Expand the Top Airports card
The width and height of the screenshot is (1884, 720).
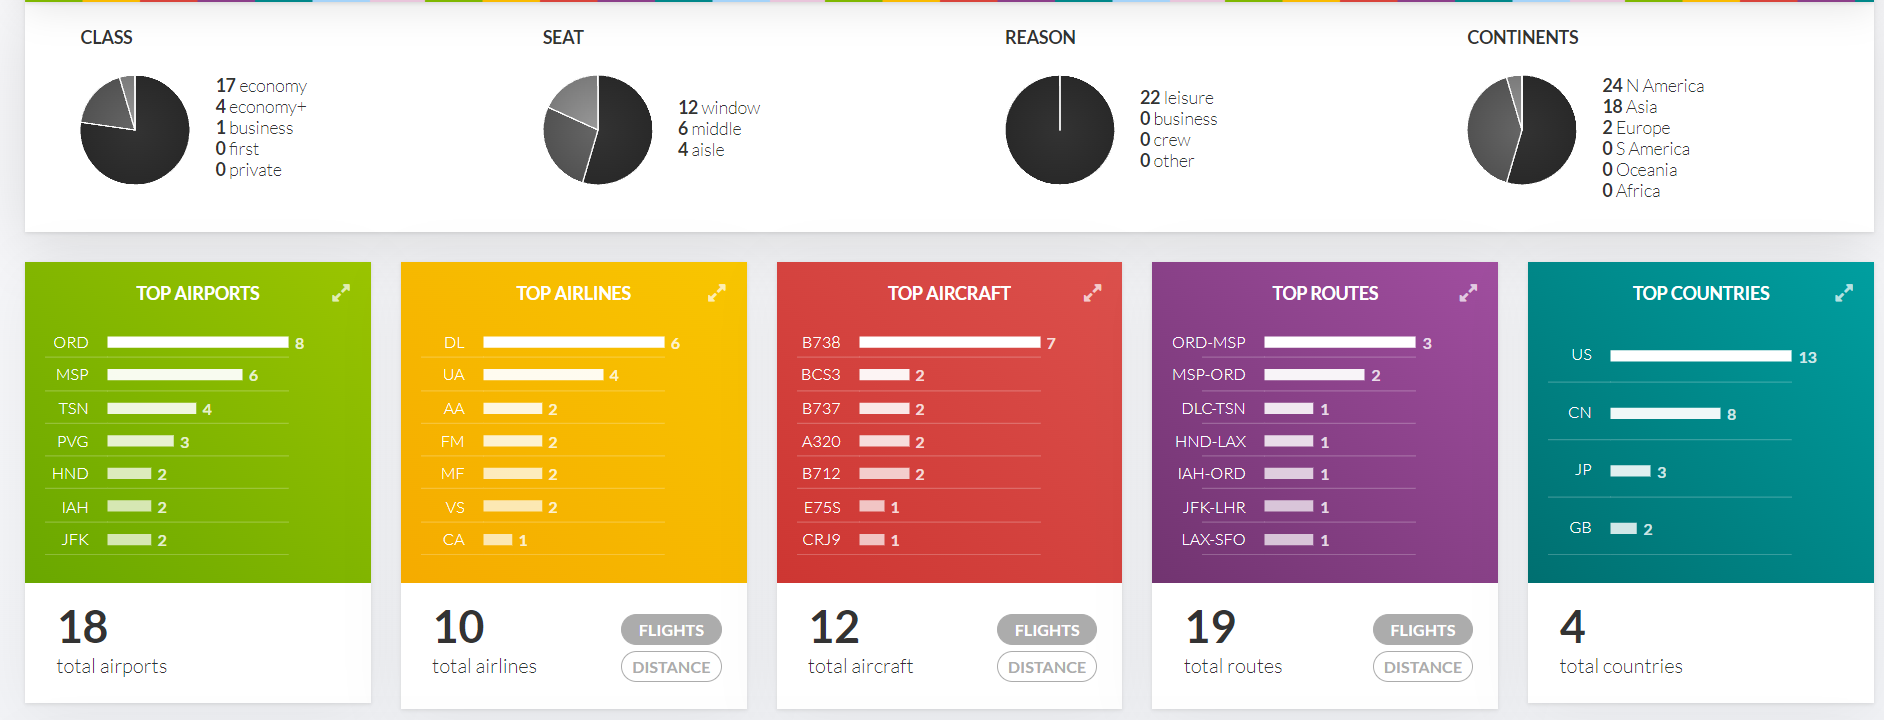[341, 293]
